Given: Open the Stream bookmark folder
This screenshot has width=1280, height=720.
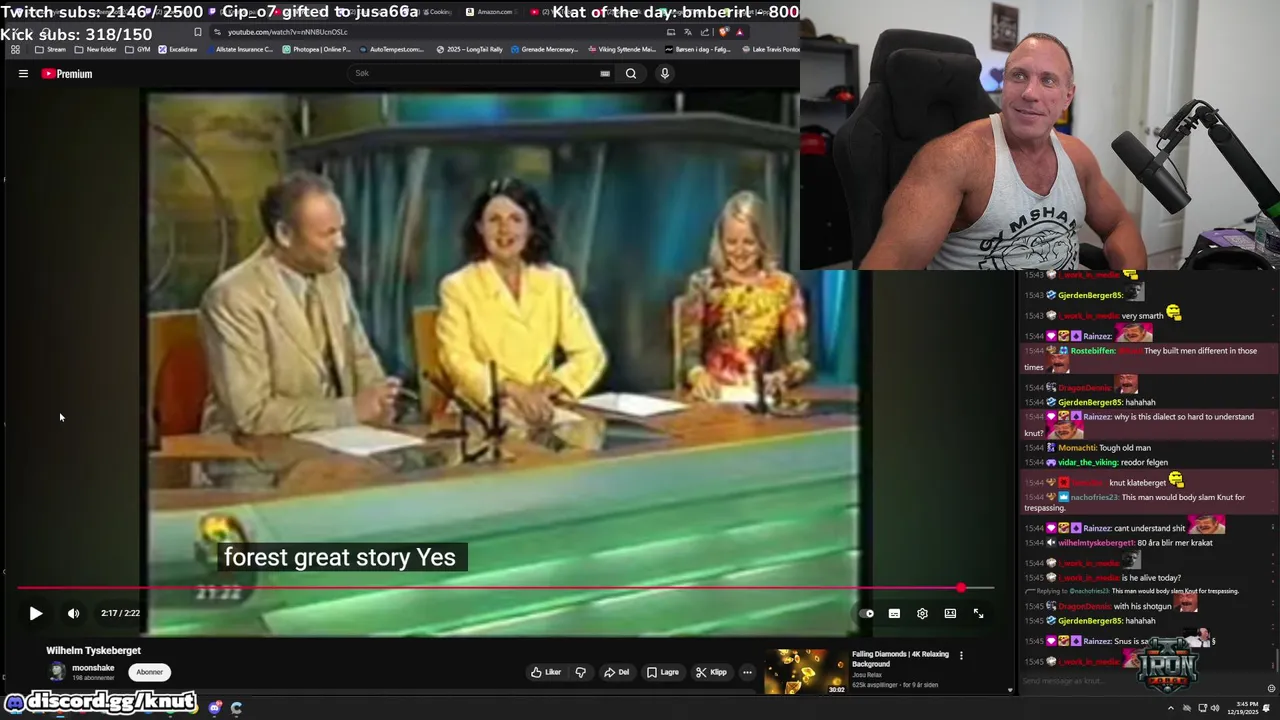Looking at the screenshot, I should pos(50,49).
